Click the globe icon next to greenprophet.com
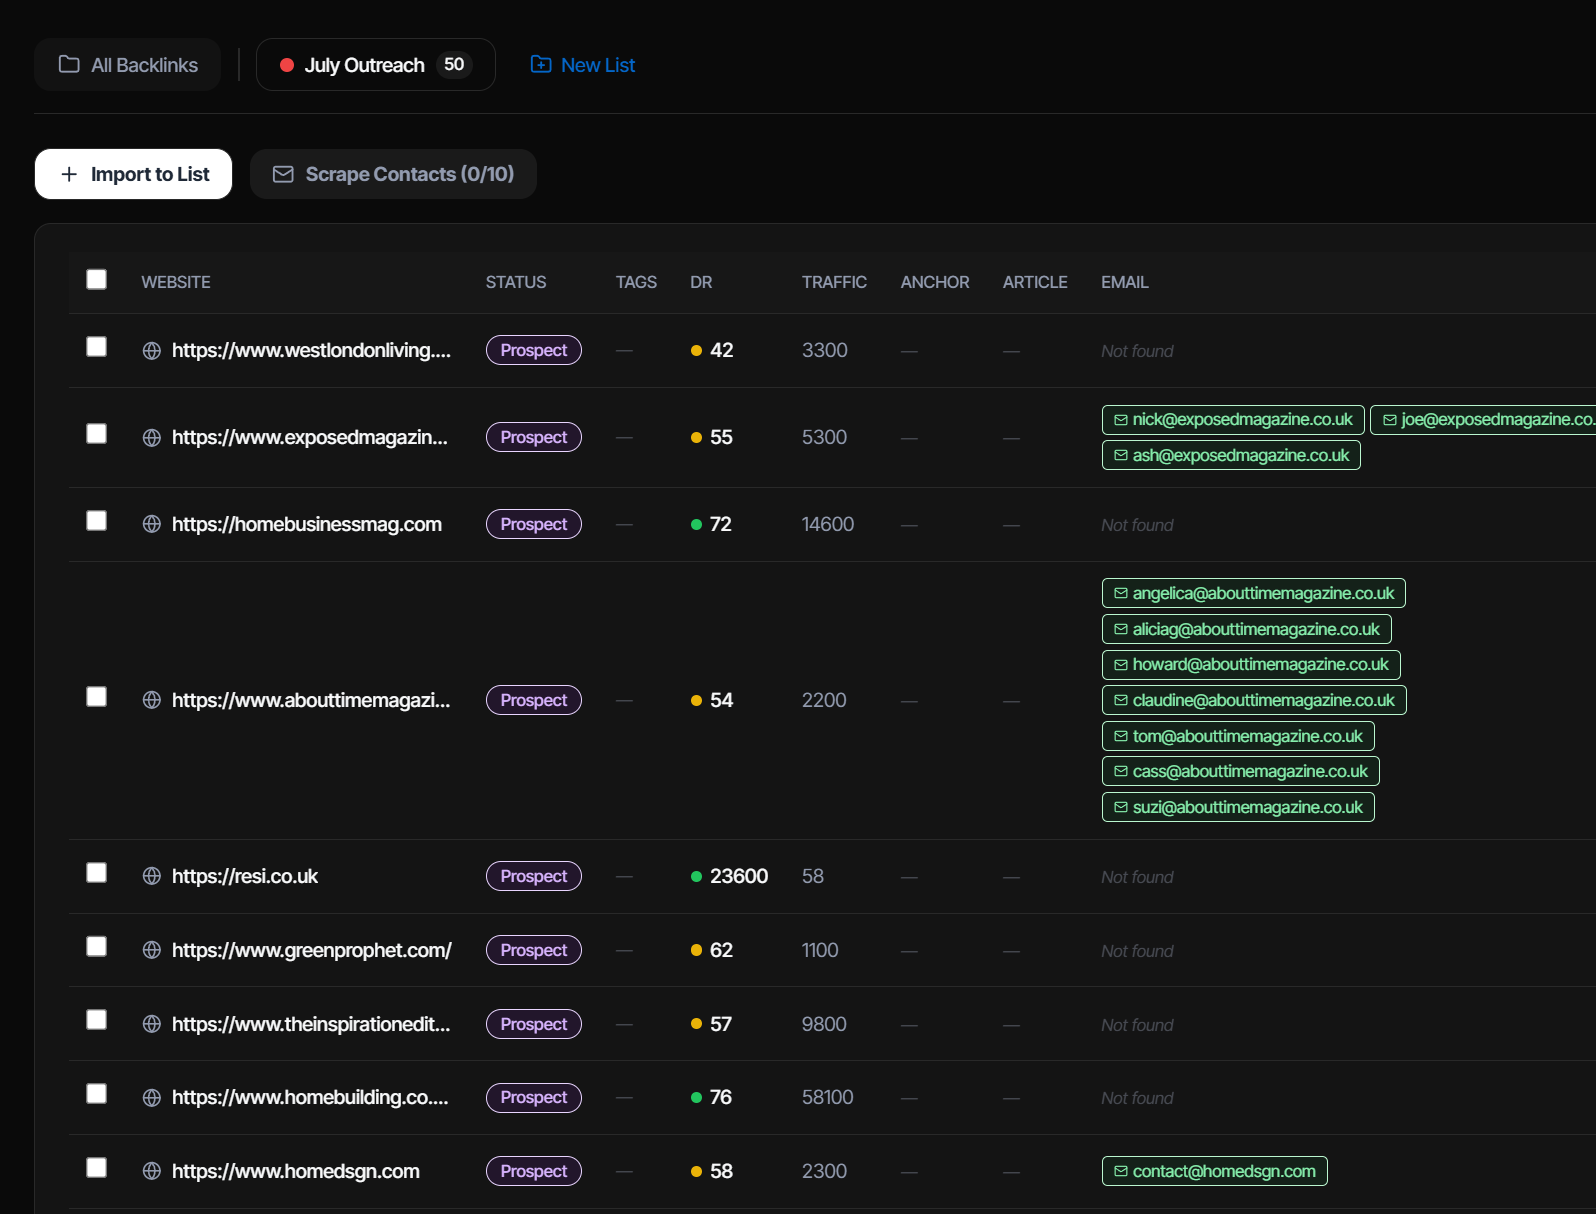Screen dimensions: 1596x1214 point(152,950)
